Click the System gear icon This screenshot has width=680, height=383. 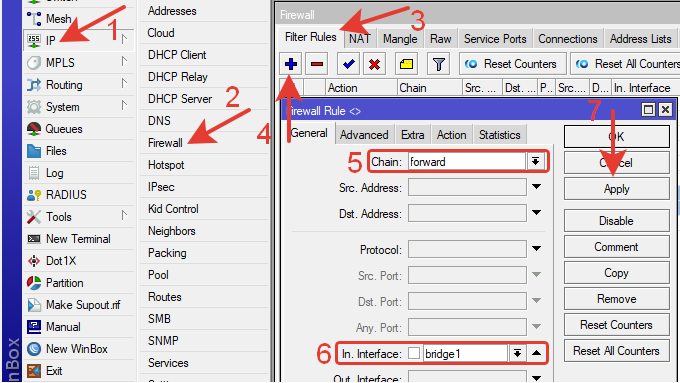[34, 107]
